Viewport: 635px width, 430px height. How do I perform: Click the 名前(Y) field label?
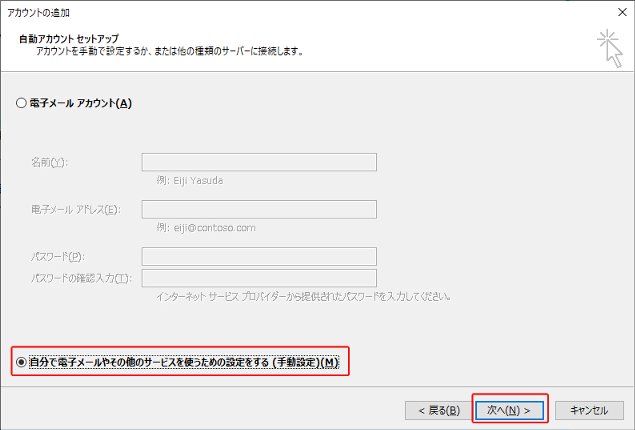(x=55, y=162)
